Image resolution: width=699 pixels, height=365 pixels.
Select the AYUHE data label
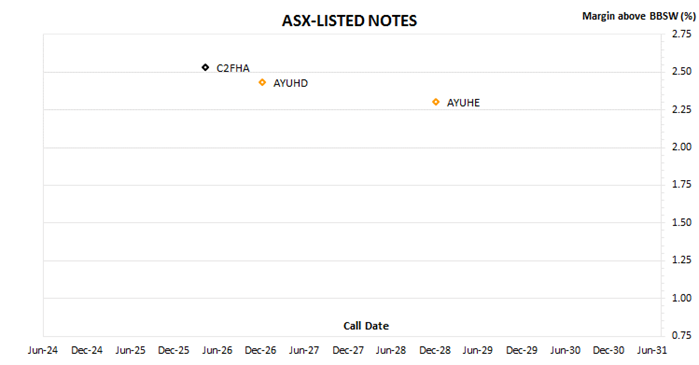(x=464, y=103)
